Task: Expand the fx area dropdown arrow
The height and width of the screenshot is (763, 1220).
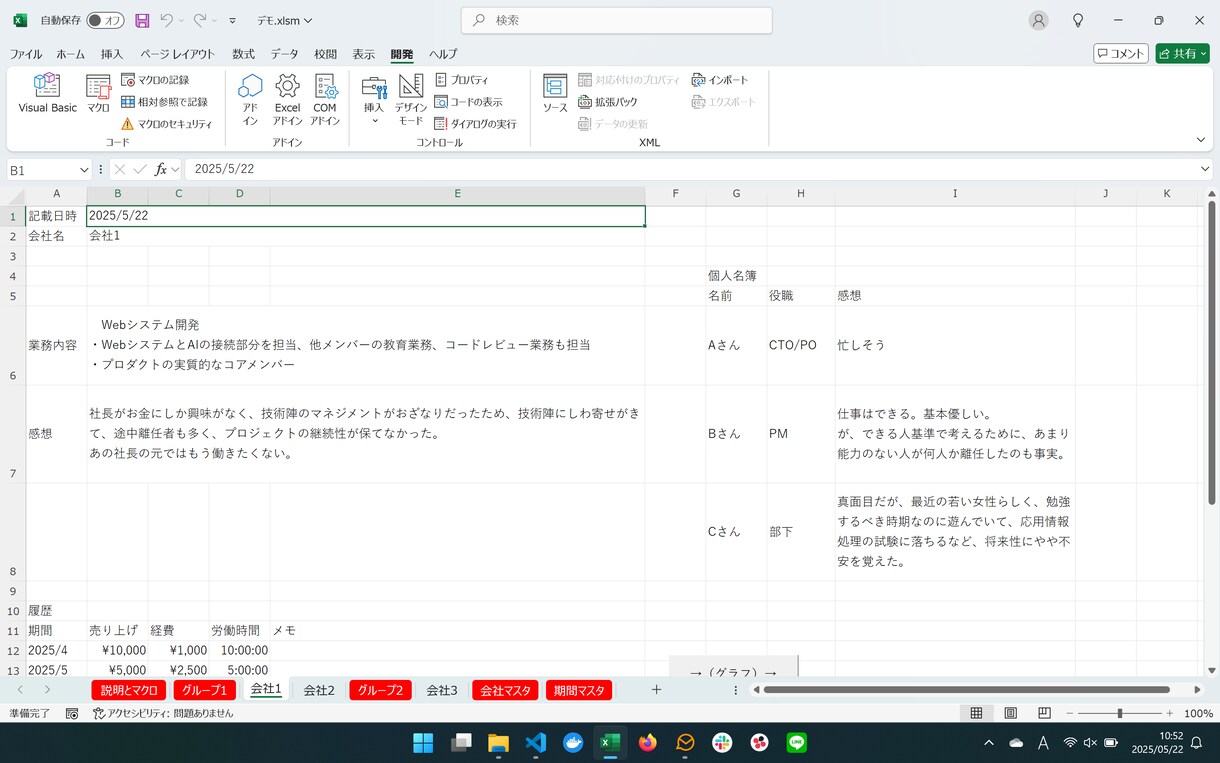Action: click(x=175, y=169)
